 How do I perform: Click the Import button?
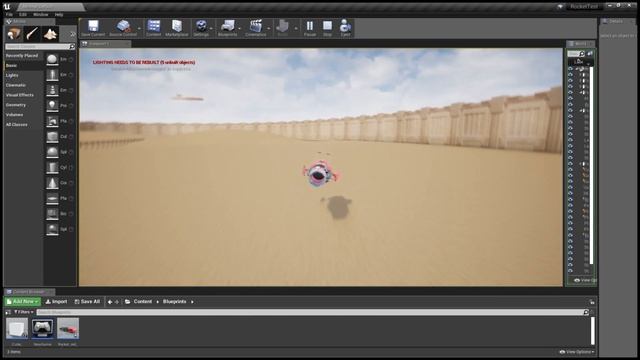(56, 302)
